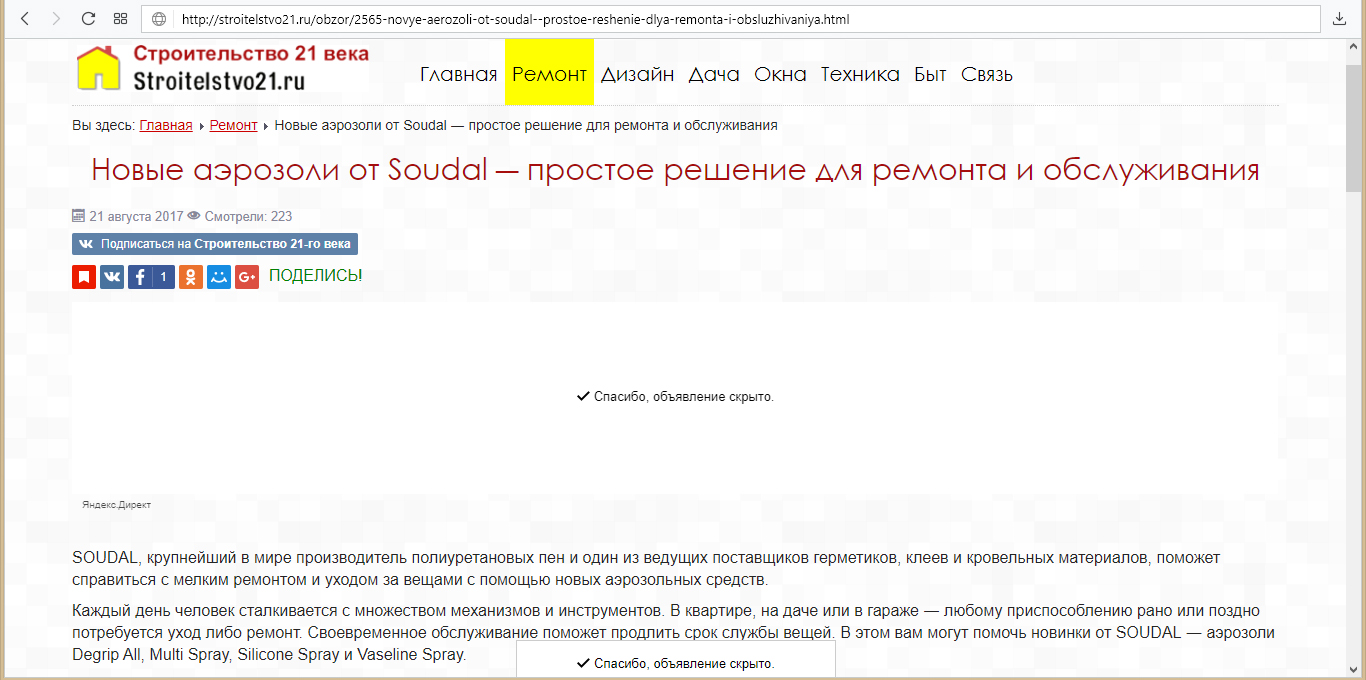
Task: Share on Google Plus icon
Action: point(247,277)
